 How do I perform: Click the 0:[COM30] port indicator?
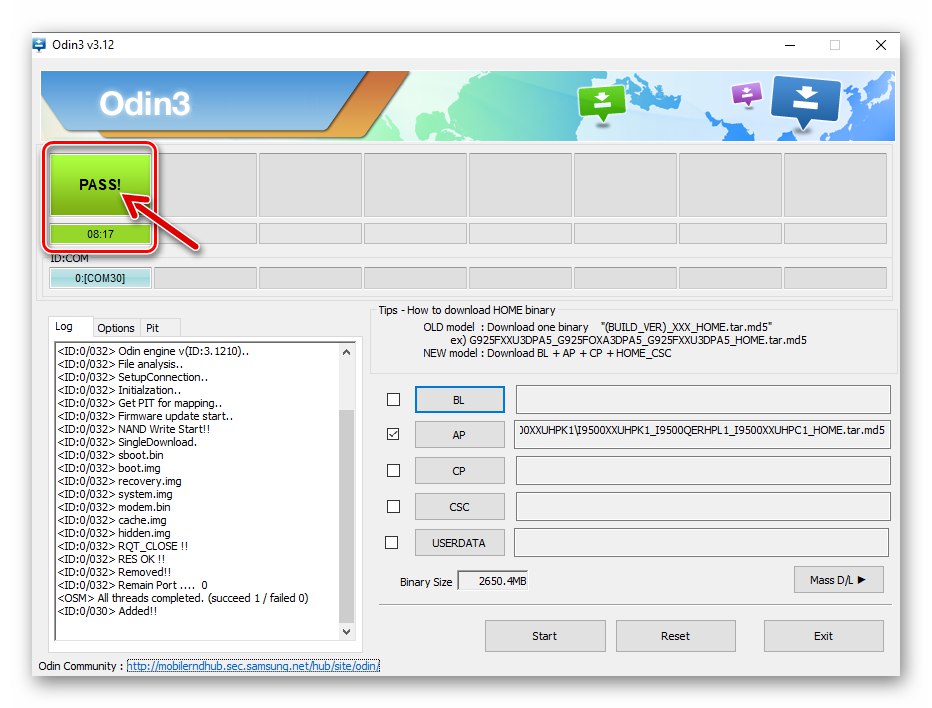tap(100, 278)
